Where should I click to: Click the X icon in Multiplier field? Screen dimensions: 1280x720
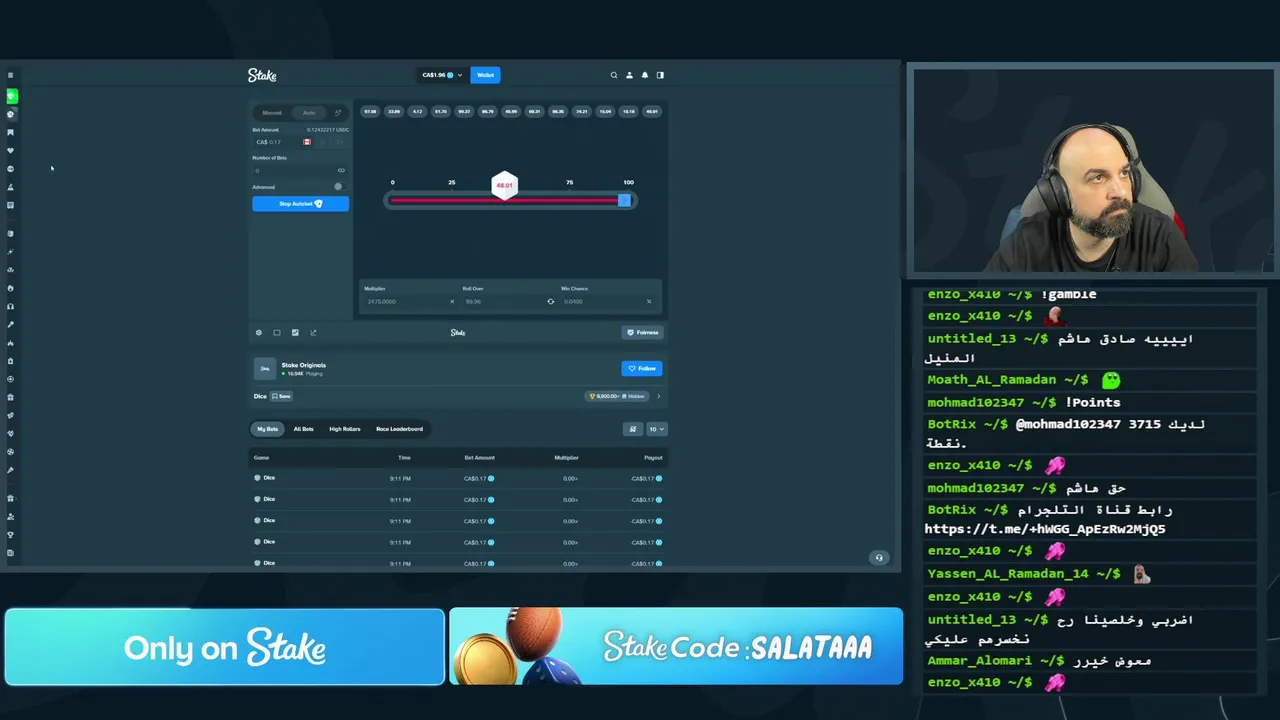coord(452,301)
